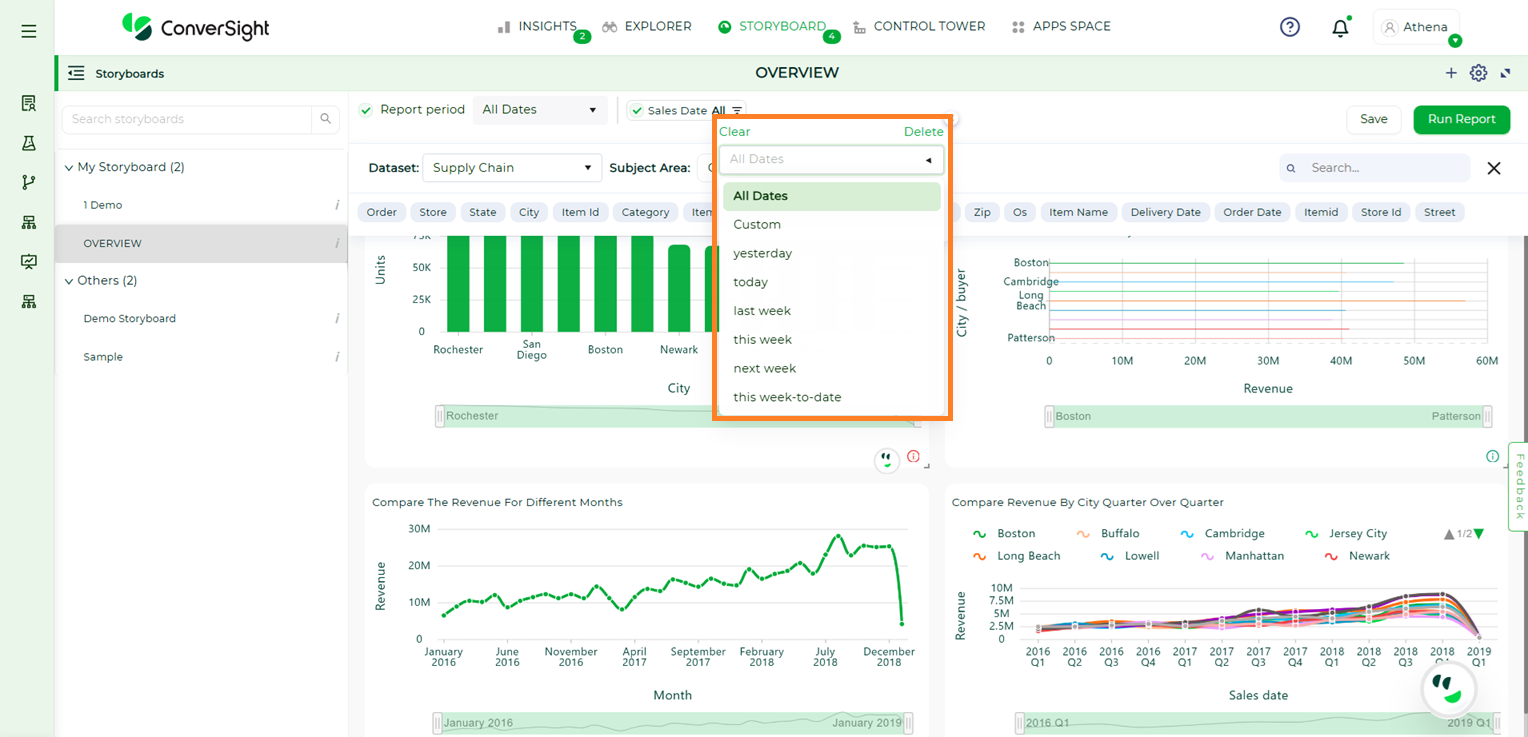This screenshot has height=737, width=1528.
Task: Switch to APPS SPACE tab
Action: click(1061, 27)
